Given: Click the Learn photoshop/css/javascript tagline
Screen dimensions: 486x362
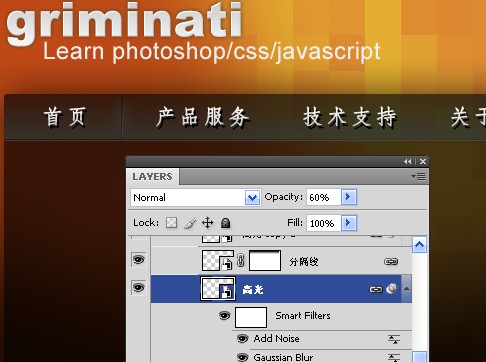Looking at the screenshot, I should pyautogui.click(x=212, y=52).
